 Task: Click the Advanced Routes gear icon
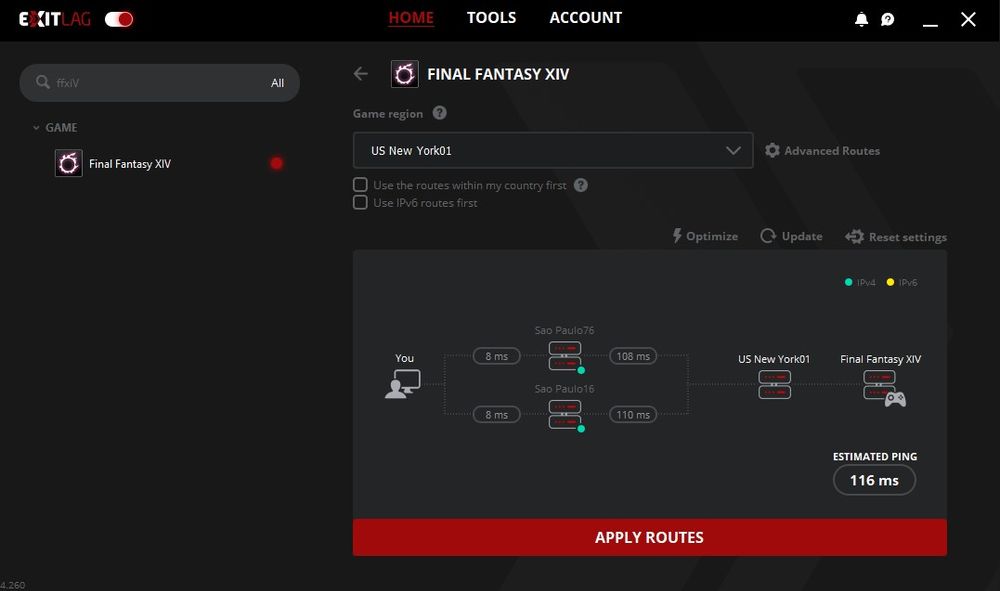pyautogui.click(x=772, y=150)
